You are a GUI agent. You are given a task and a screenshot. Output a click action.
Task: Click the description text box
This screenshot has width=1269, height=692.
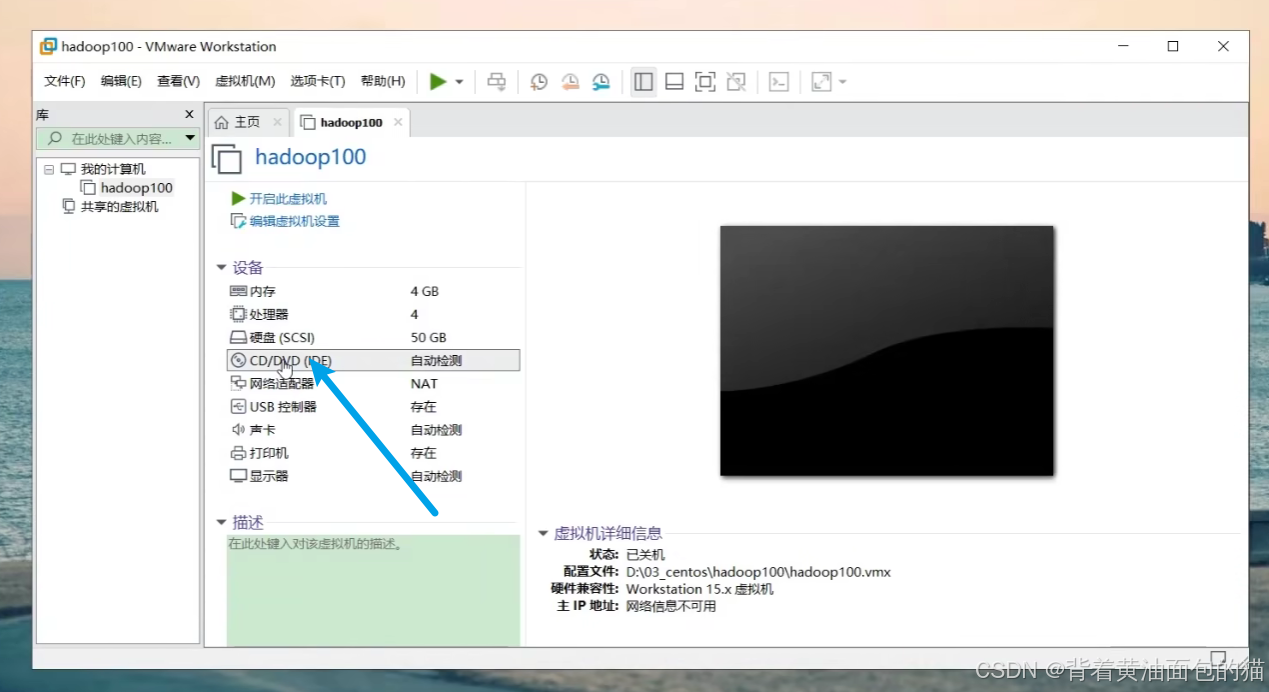point(373,590)
